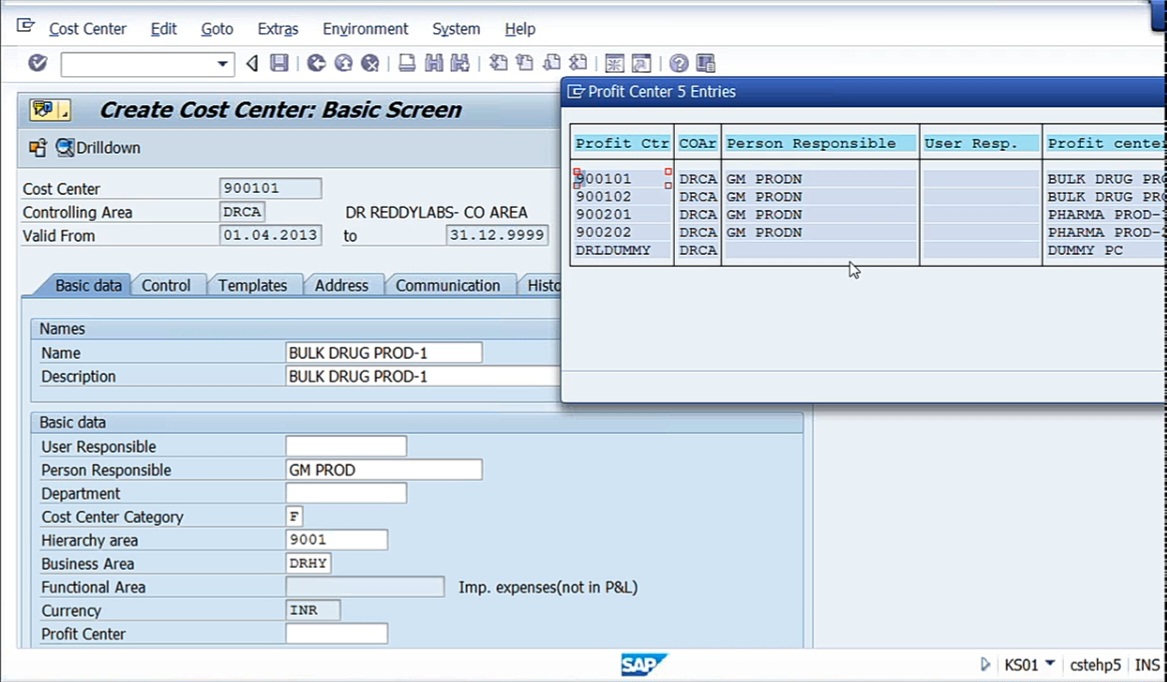Open the command field dropdown

pos(222,64)
